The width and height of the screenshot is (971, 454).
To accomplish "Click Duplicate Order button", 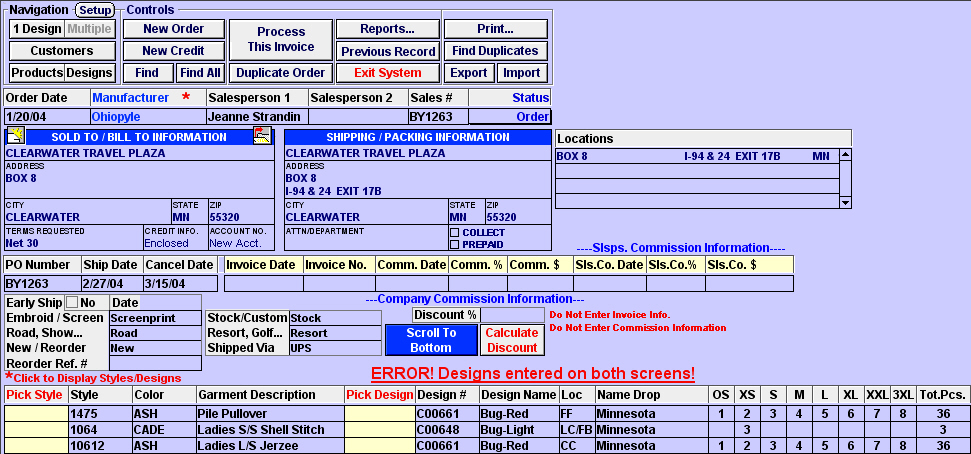I will coord(281,72).
